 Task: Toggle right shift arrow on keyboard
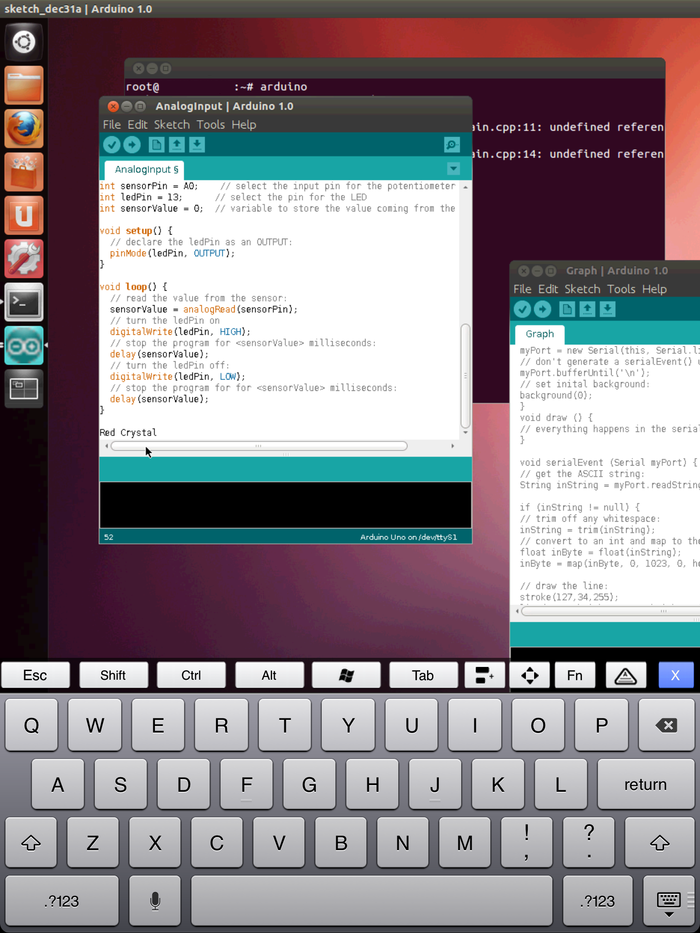coord(660,842)
